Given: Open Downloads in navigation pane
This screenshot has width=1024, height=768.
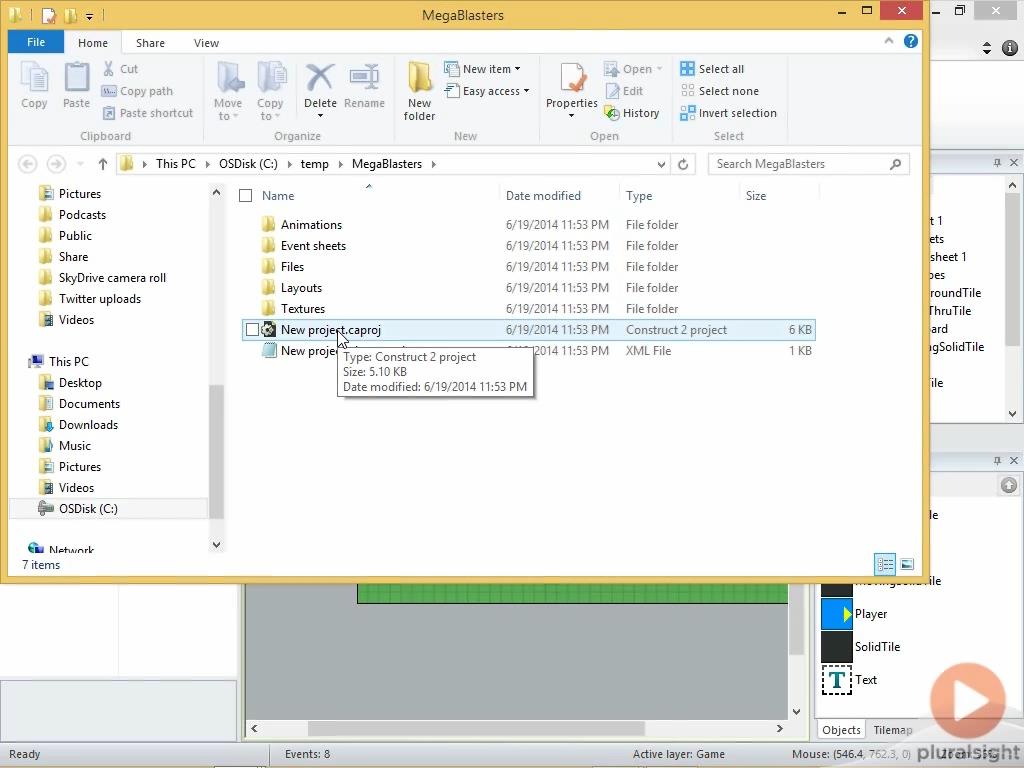Looking at the screenshot, I should coord(88,424).
